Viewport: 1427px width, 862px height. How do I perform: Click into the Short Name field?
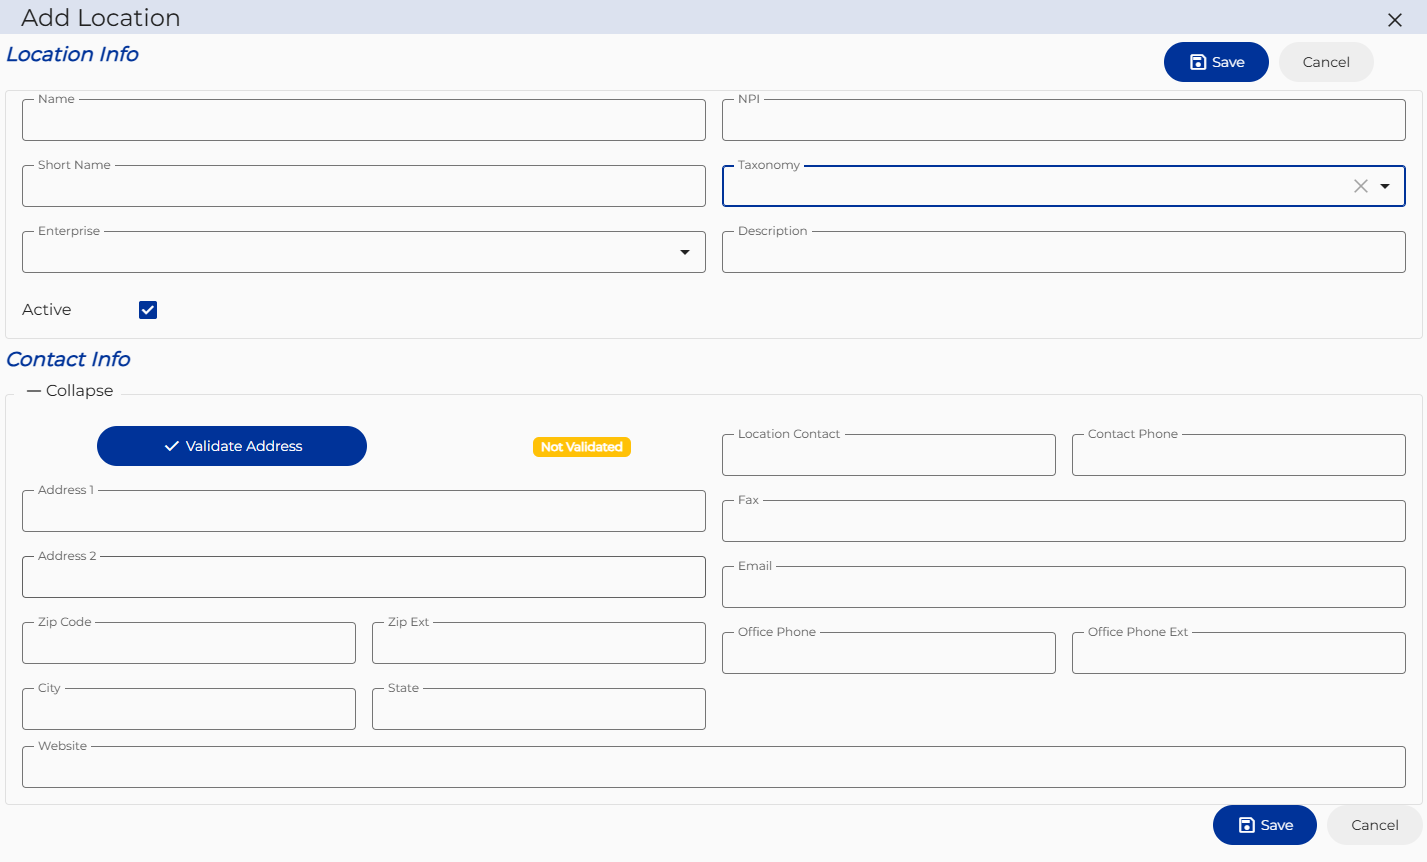coord(364,186)
